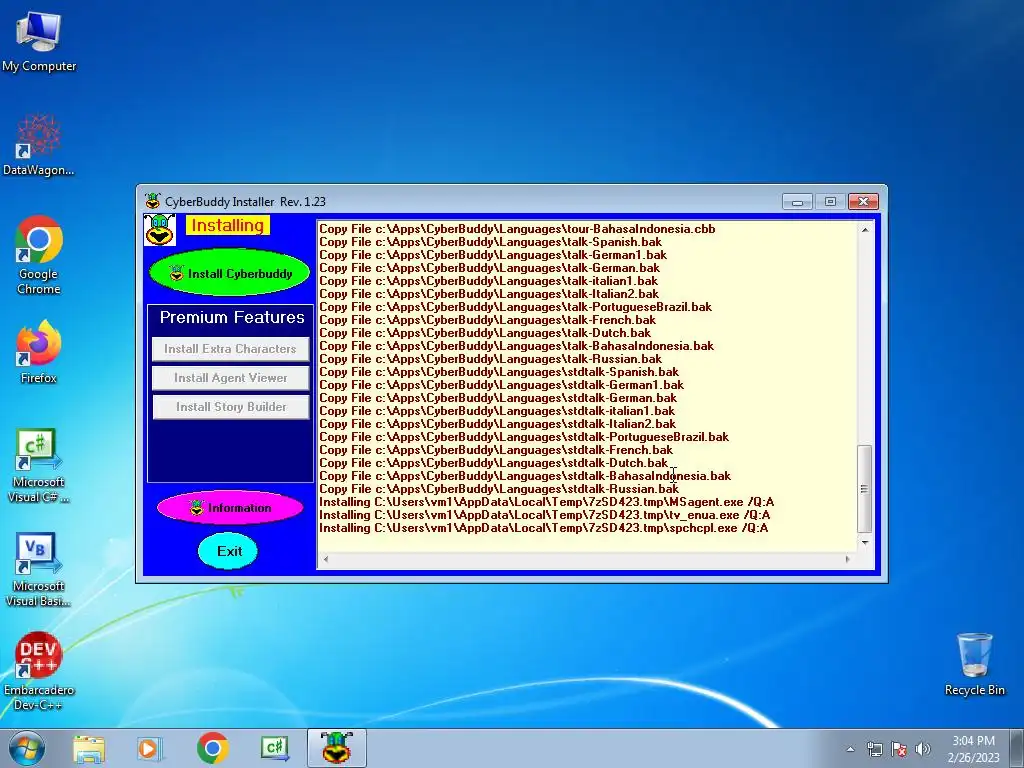Click the yellow Installing status label
Image resolution: width=1024 pixels, height=768 pixels.
pos(228,225)
